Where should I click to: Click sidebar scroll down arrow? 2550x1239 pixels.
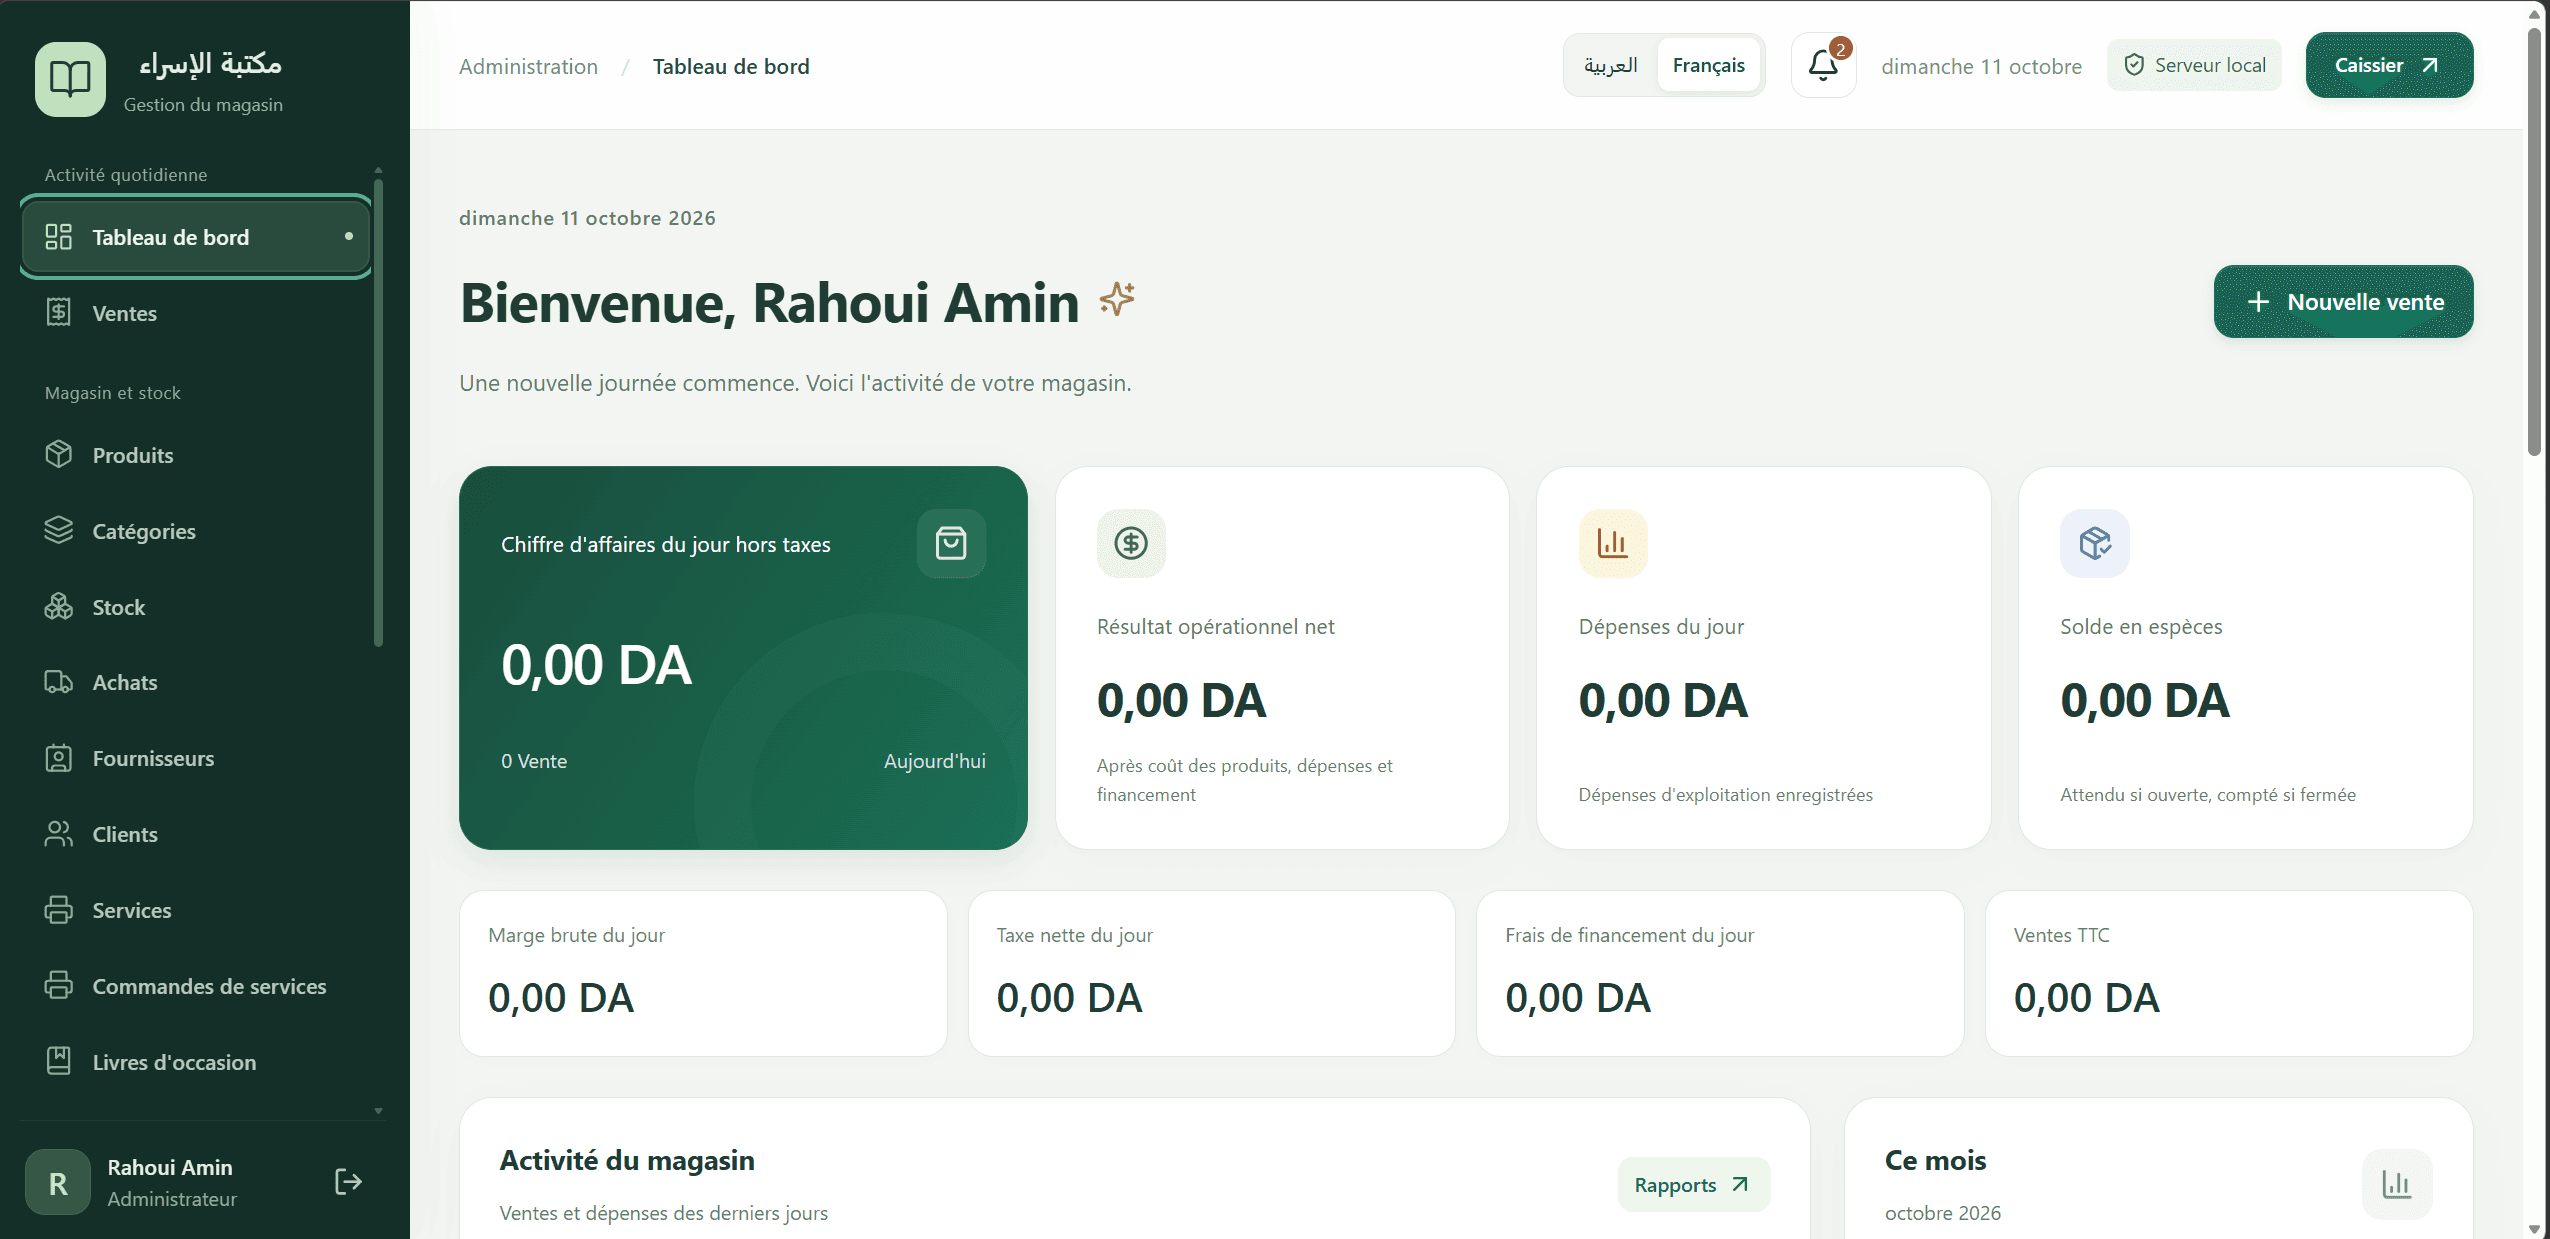click(x=378, y=1111)
